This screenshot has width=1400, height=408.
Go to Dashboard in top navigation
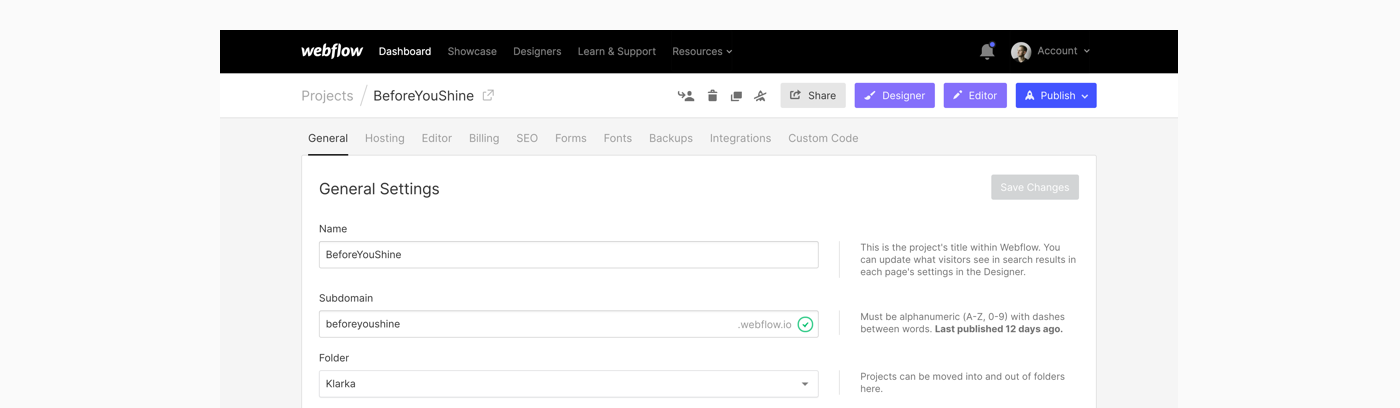pyautogui.click(x=405, y=51)
